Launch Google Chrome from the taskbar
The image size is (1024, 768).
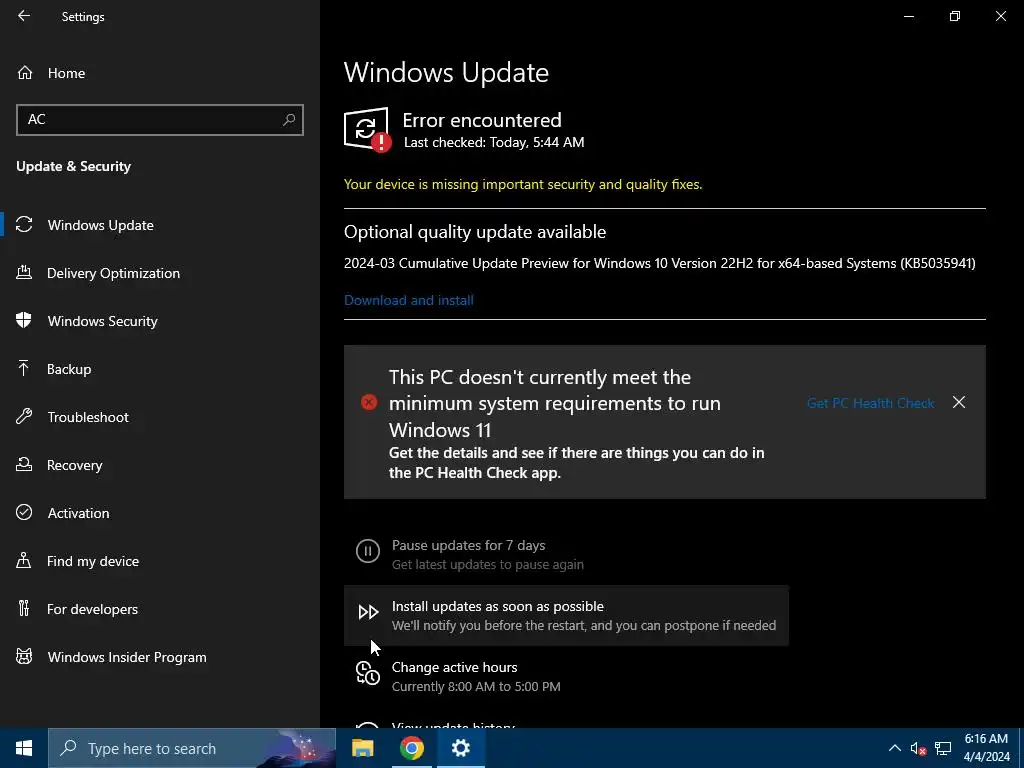point(411,748)
